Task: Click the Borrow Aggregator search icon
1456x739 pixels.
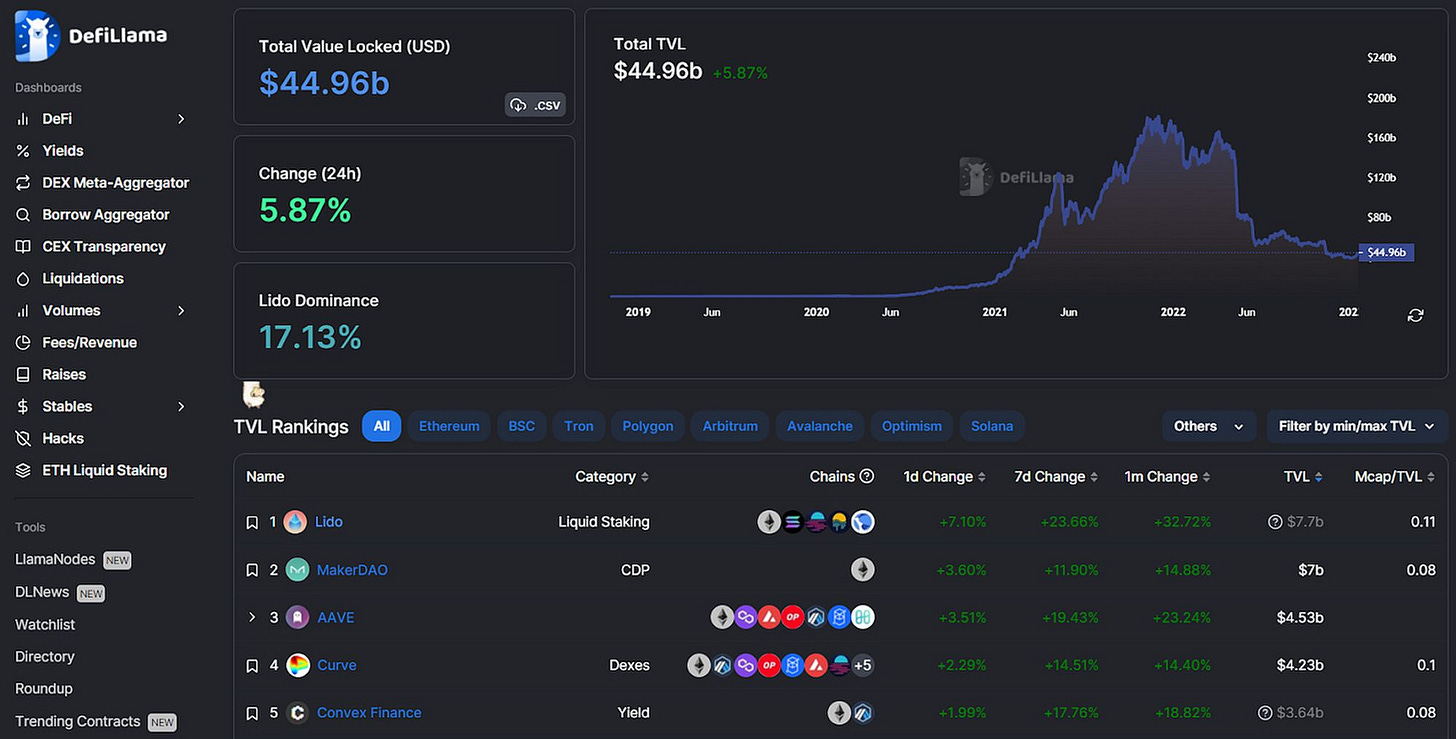Action: pos(23,215)
